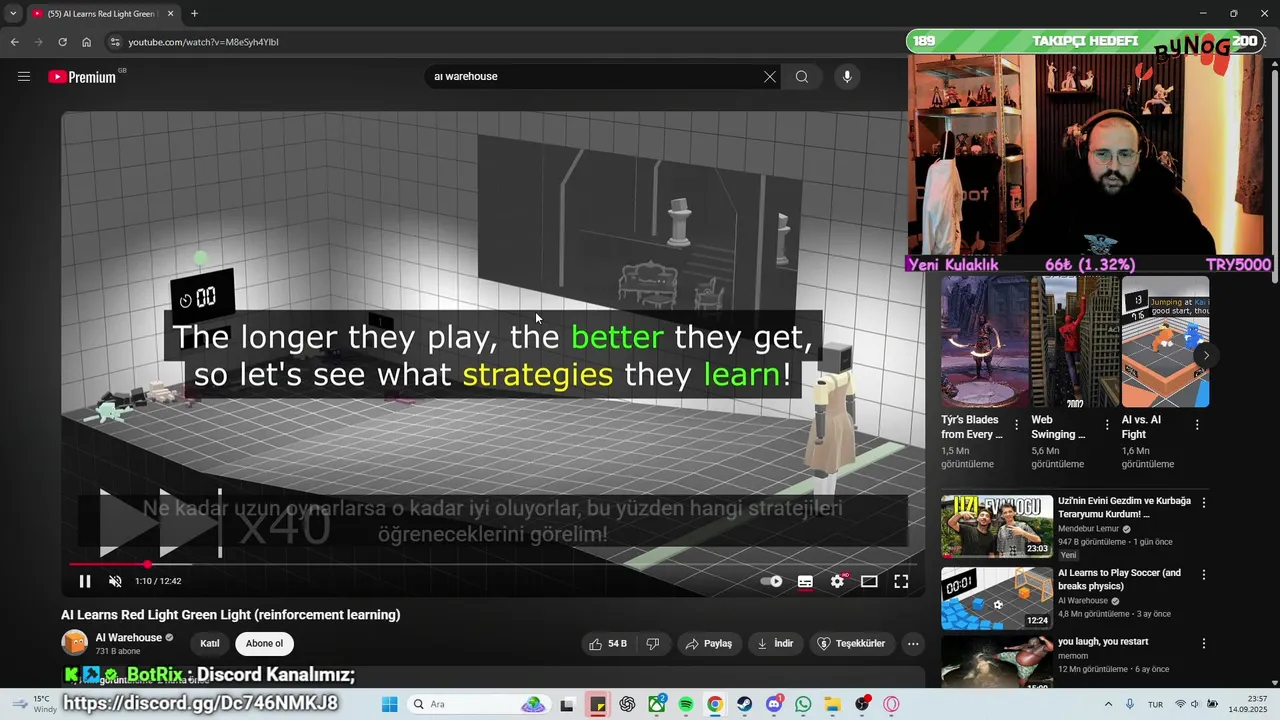
Task: Clear the search box text
Action: (770, 77)
